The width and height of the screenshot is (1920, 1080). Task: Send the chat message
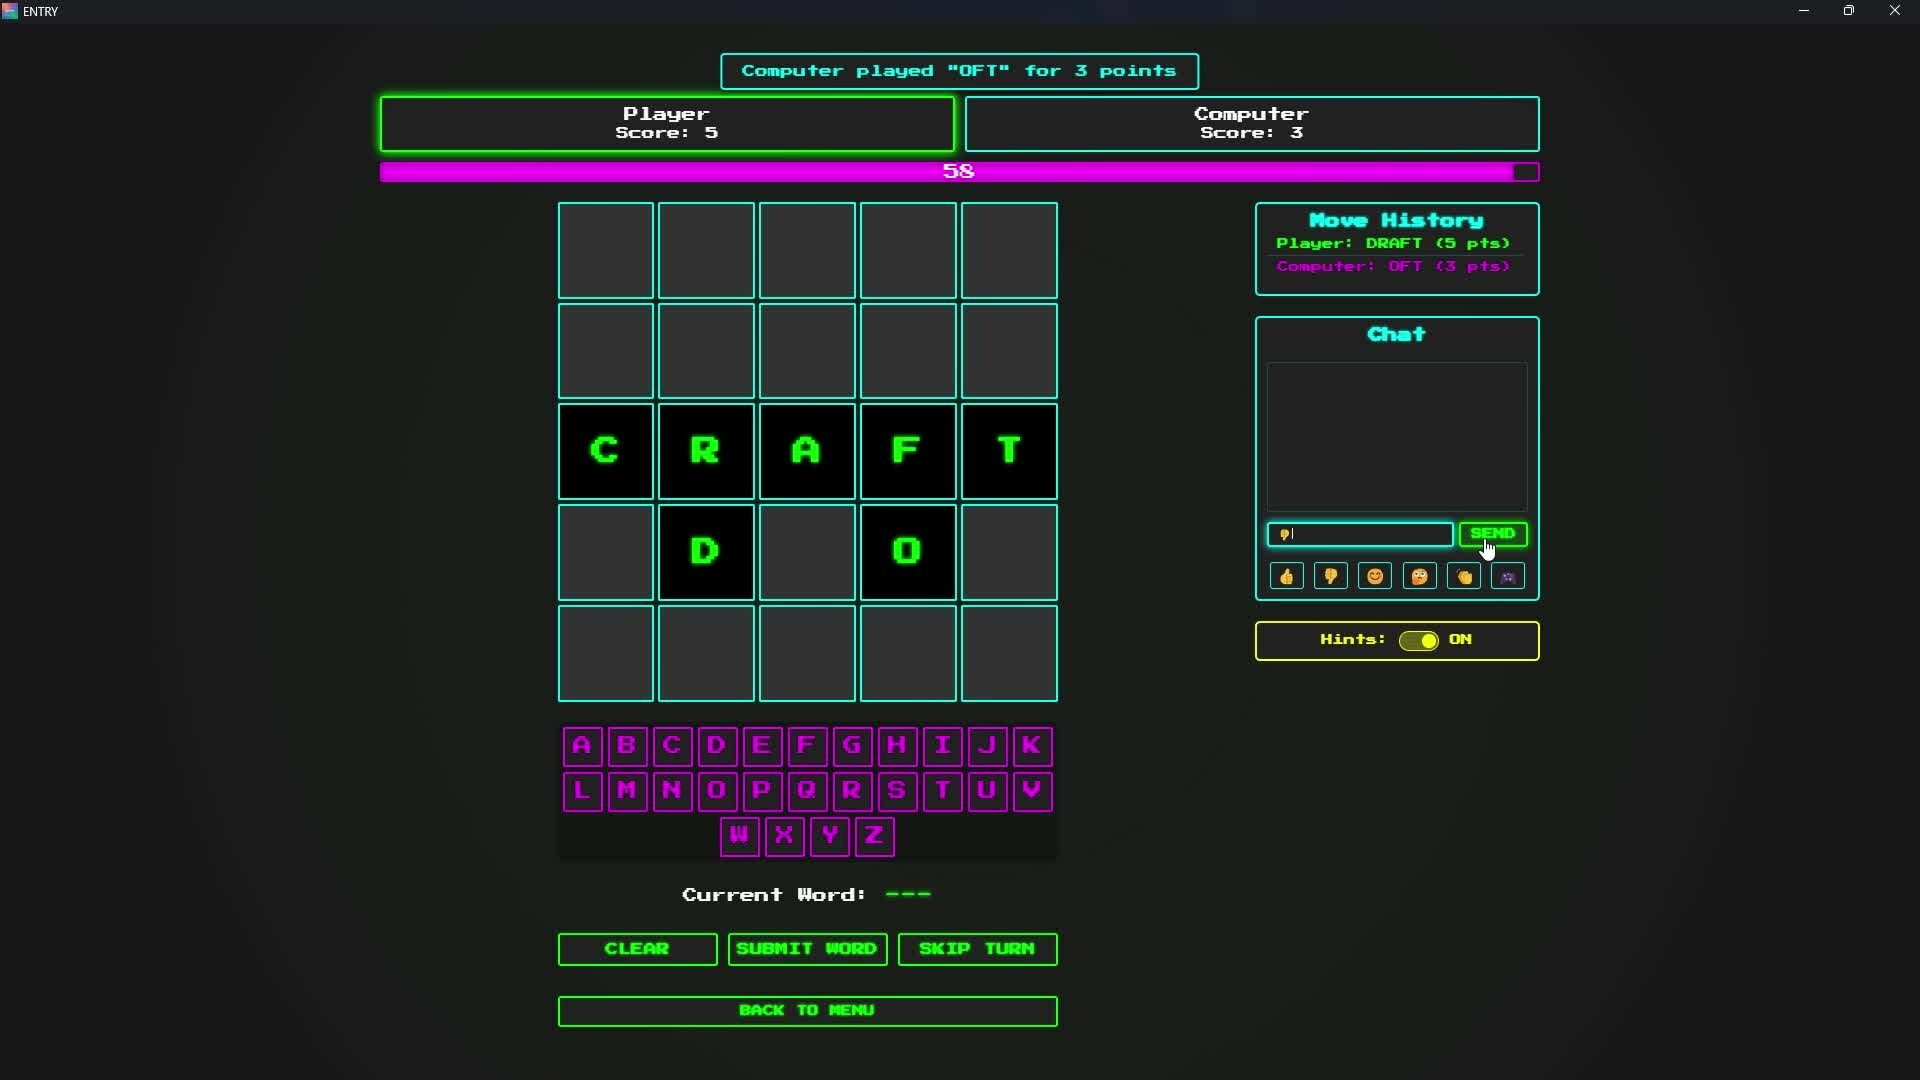point(1492,534)
